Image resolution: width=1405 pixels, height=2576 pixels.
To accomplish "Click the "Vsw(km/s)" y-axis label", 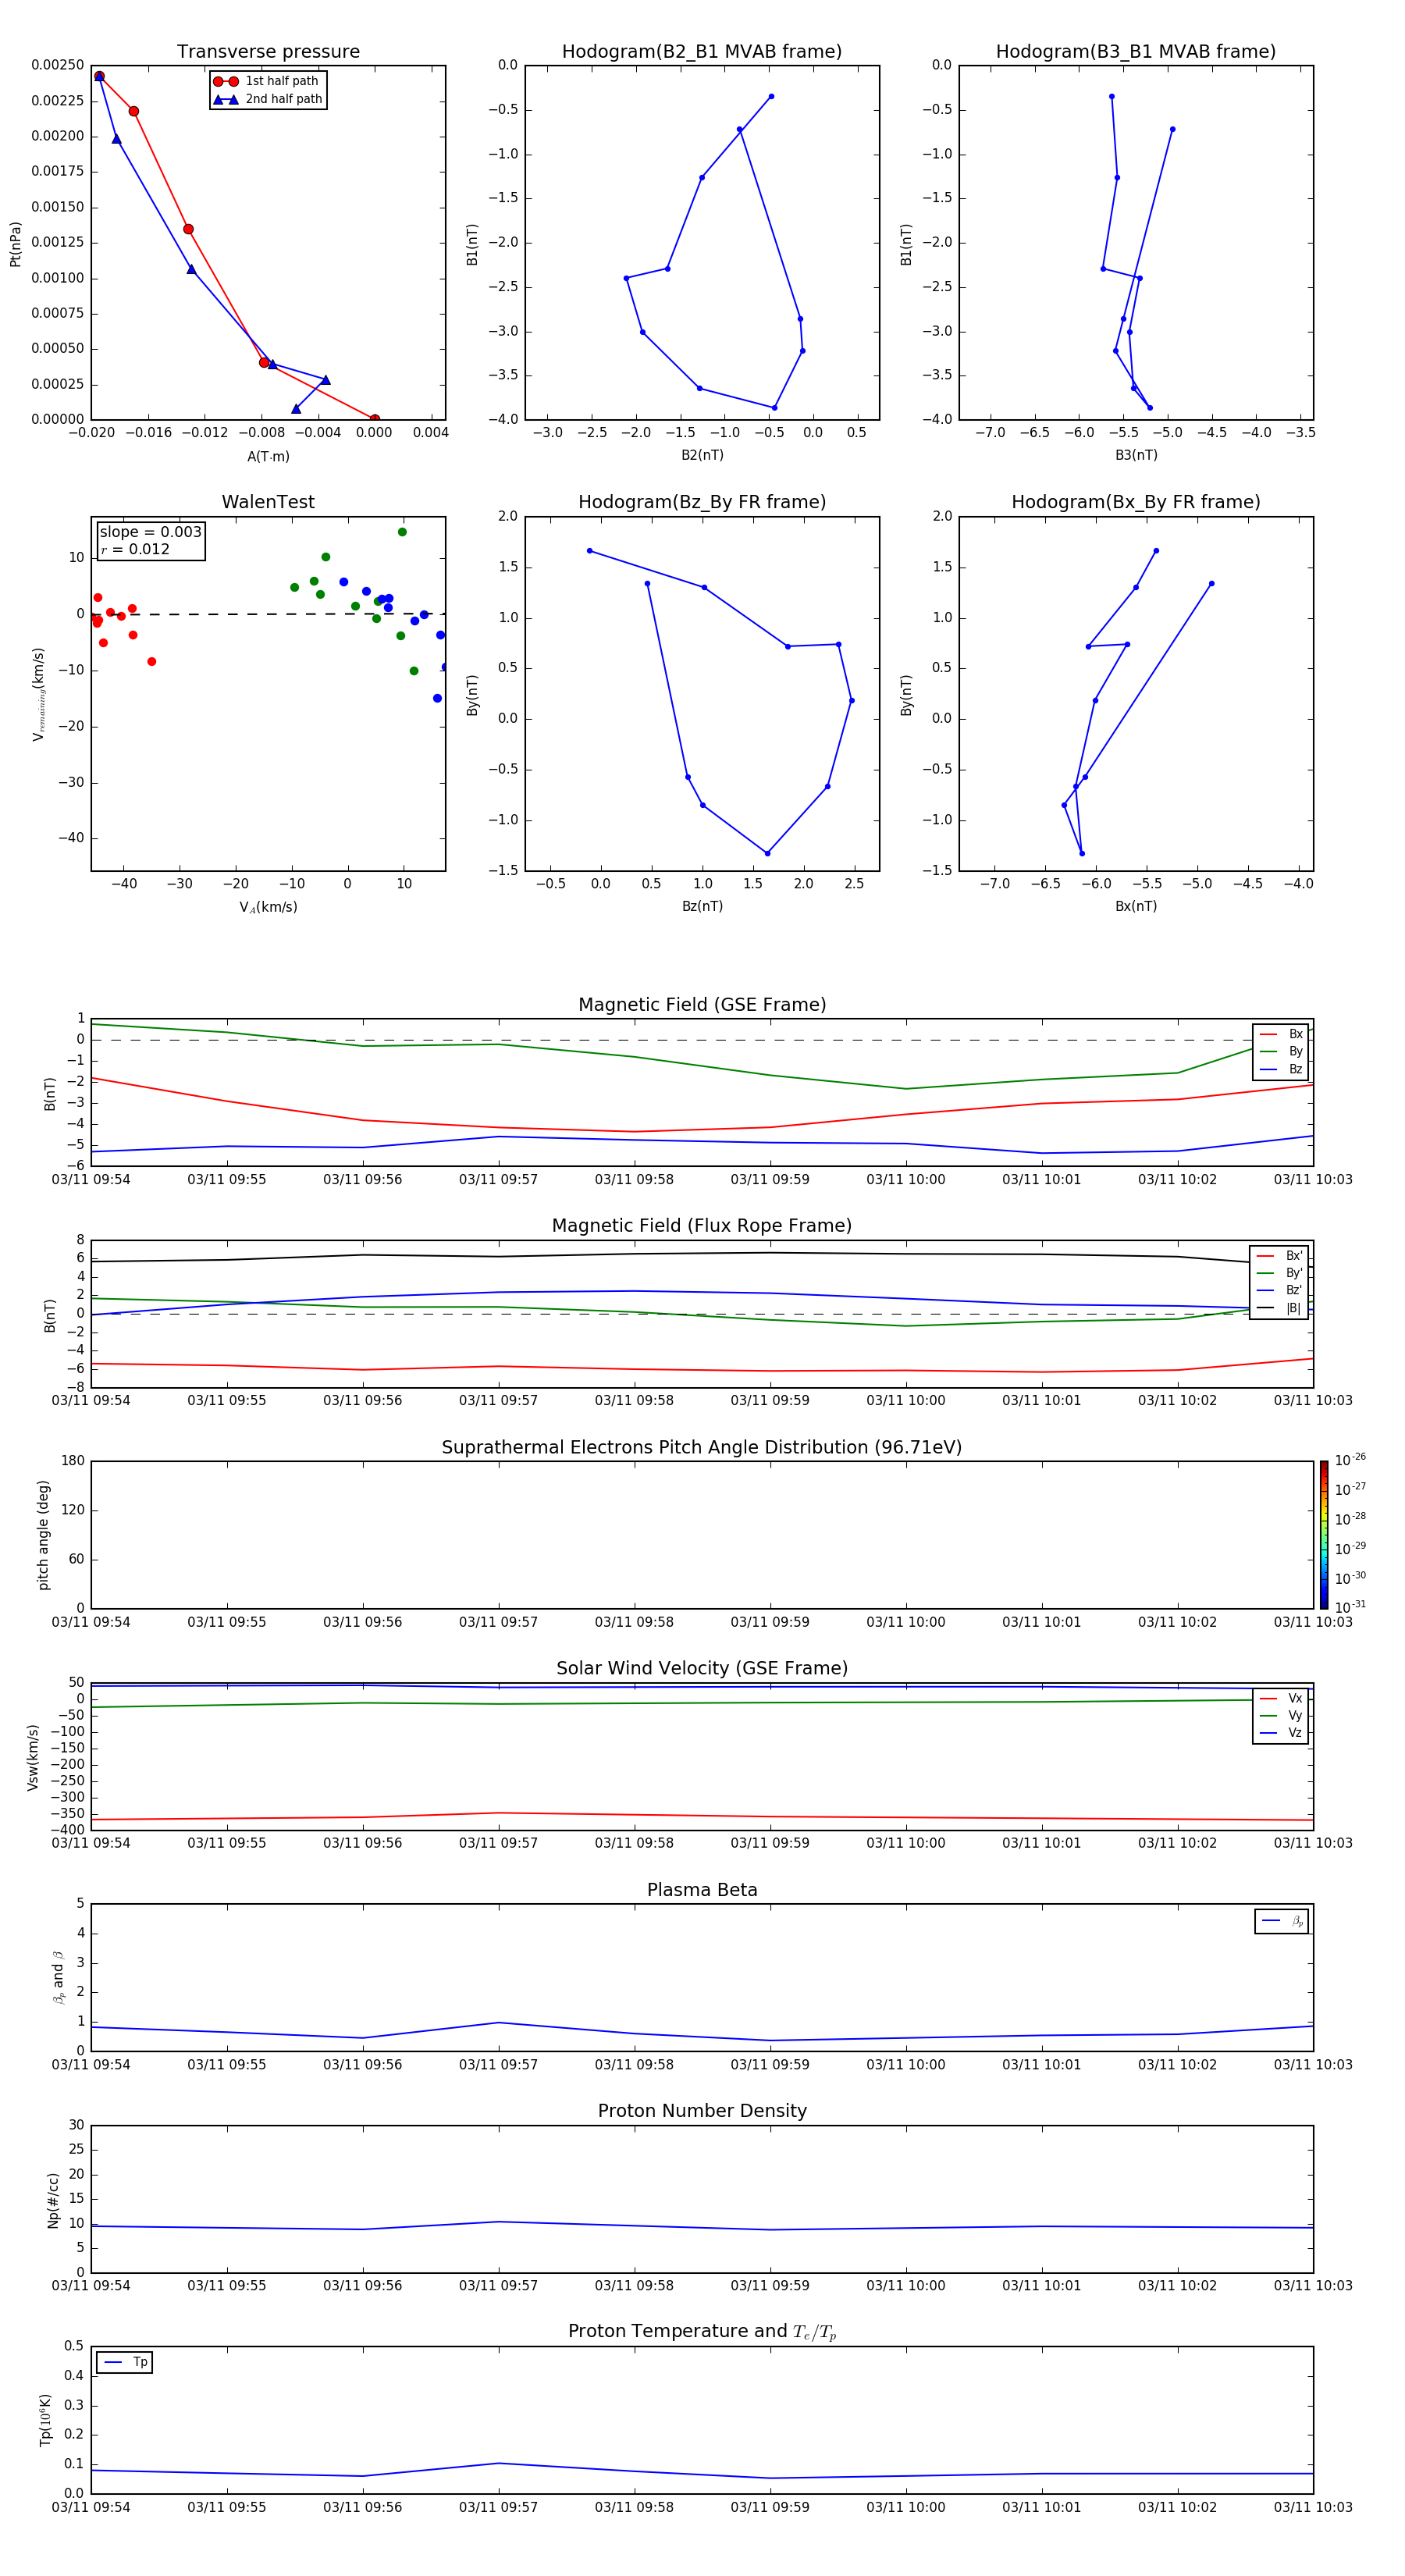I will (x=32, y=1756).
